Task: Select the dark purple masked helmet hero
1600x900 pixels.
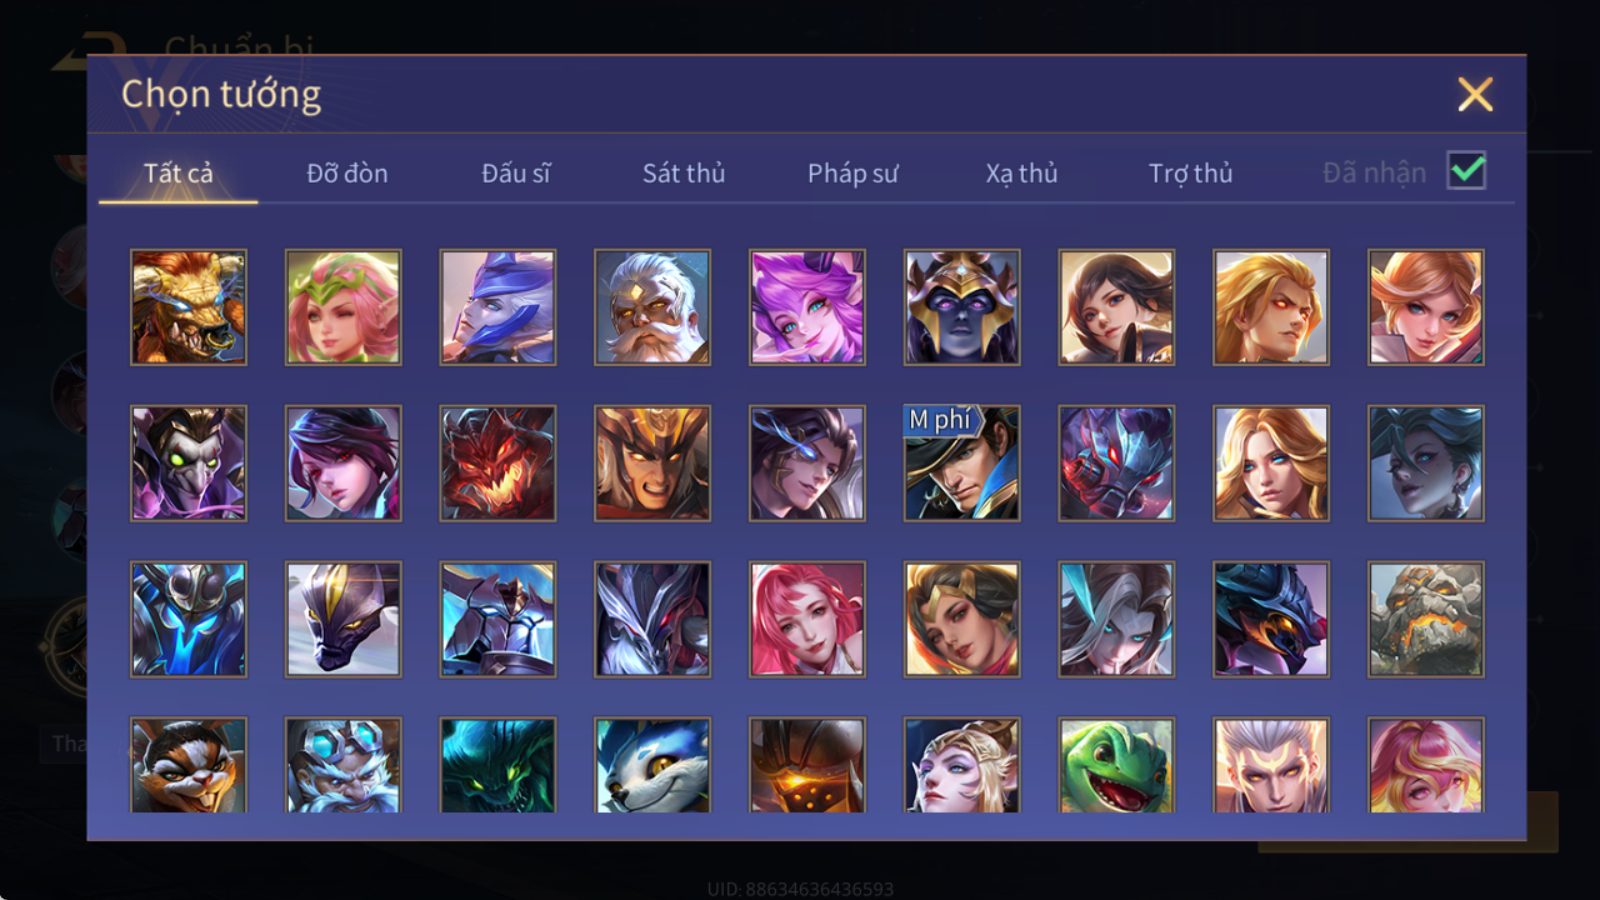Action: [x=962, y=307]
